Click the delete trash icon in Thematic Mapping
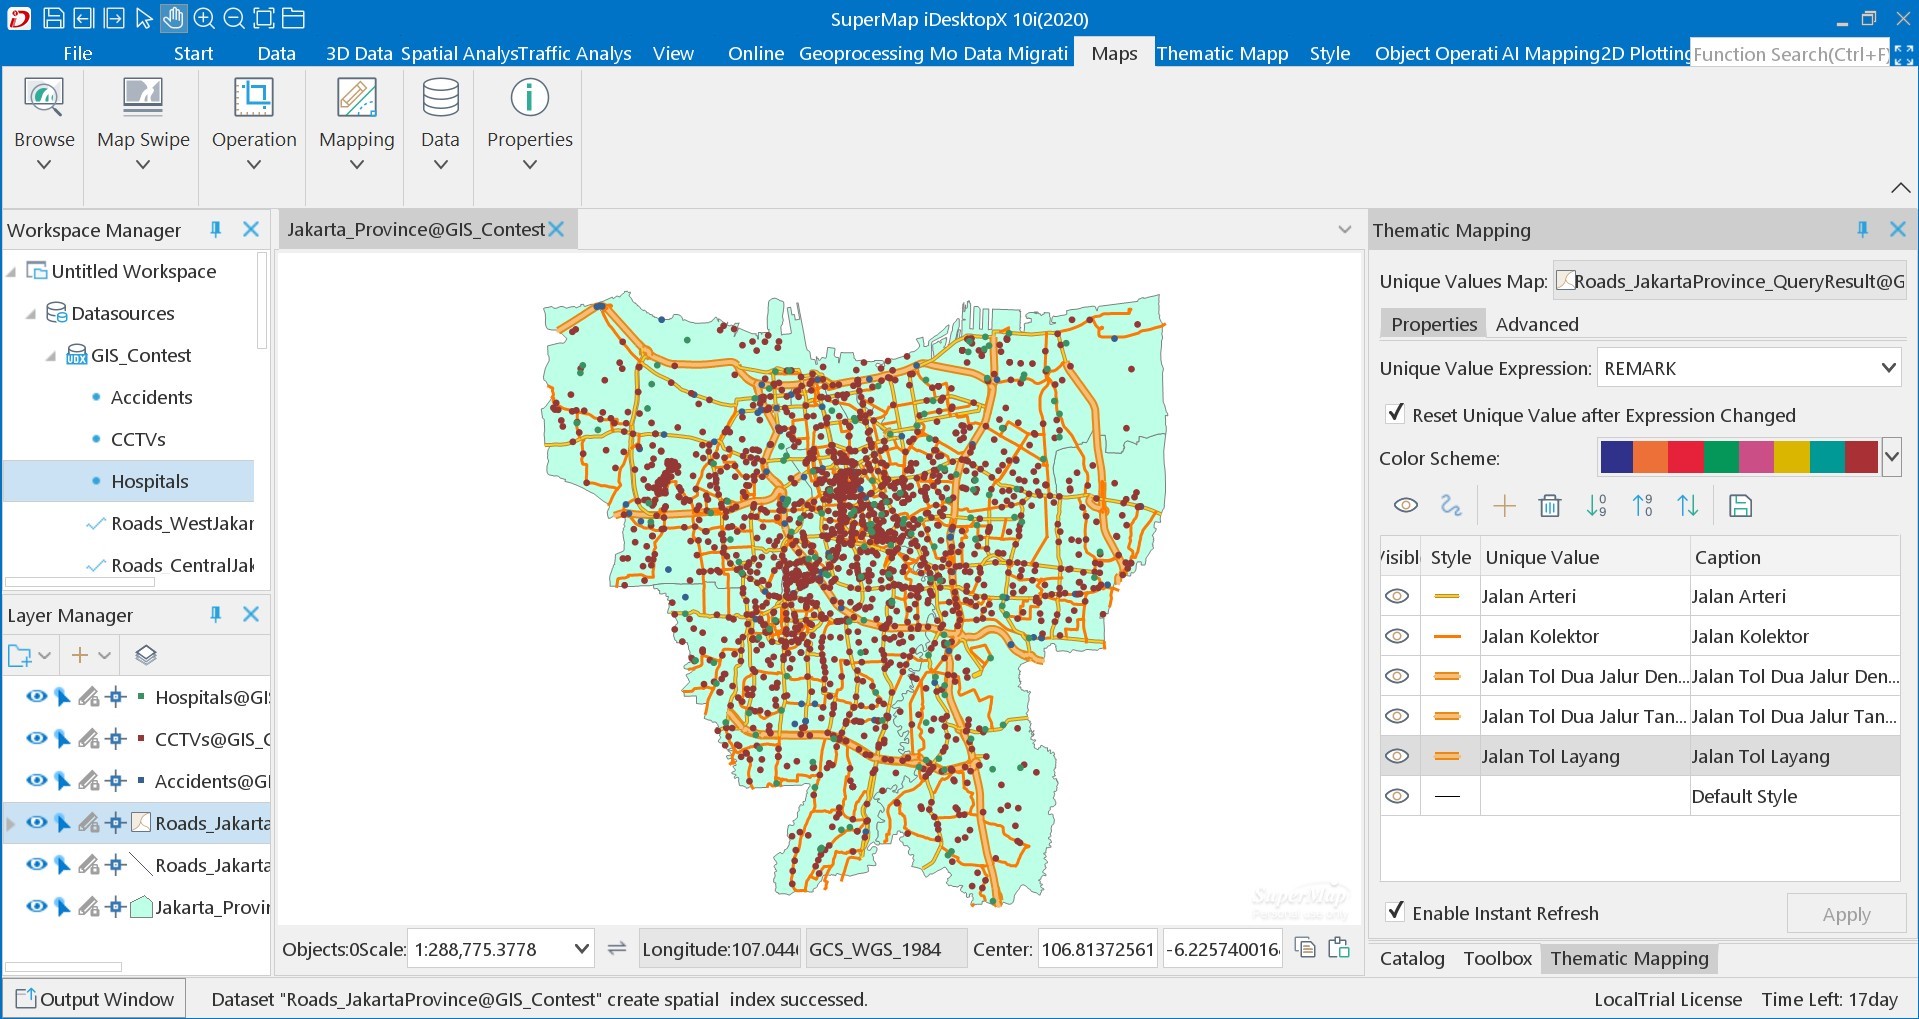Screen dimensions: 1919x1019 (x=1550, y=506)
